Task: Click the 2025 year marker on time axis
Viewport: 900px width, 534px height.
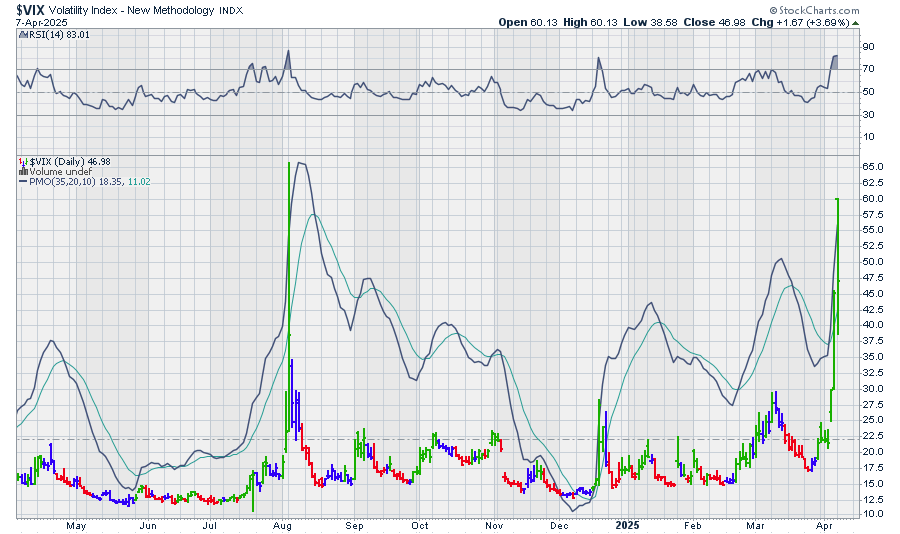Action: pos(628,524)
